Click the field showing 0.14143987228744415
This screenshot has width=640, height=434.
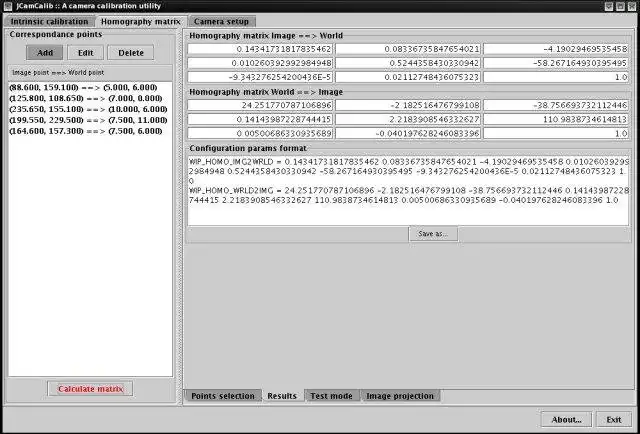(260, 119)
